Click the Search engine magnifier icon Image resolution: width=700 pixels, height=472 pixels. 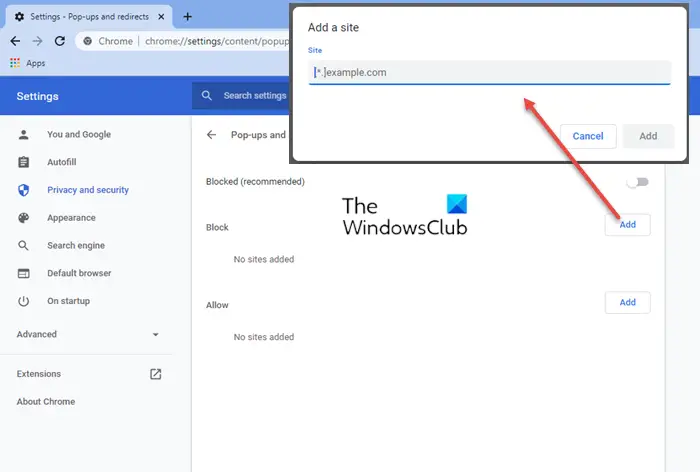[x=24, y=245]
